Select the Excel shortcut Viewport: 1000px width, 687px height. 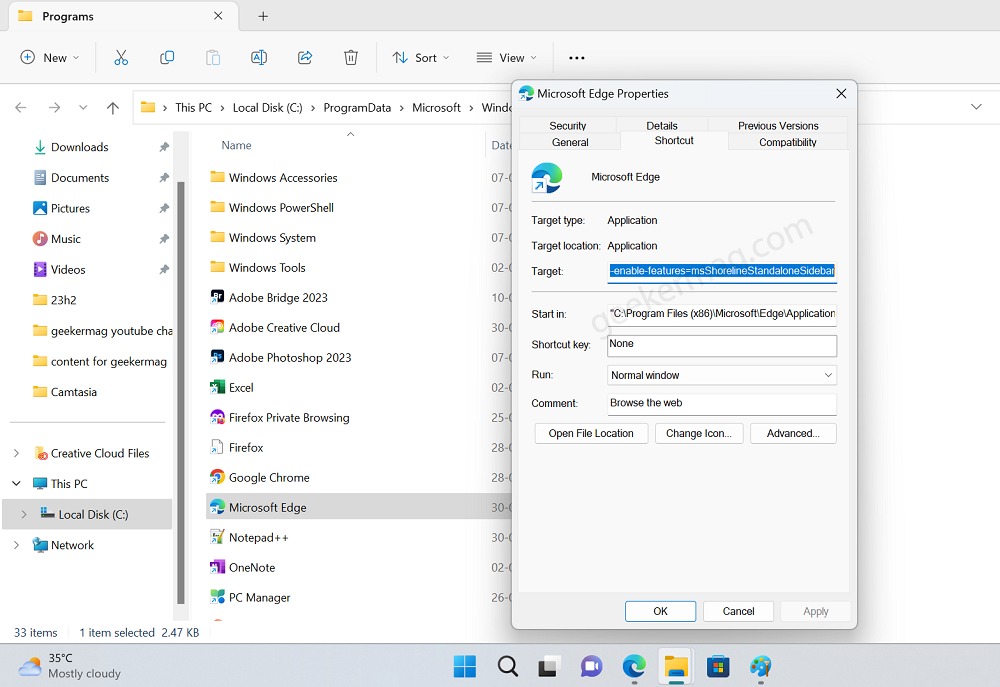point(241,387)
